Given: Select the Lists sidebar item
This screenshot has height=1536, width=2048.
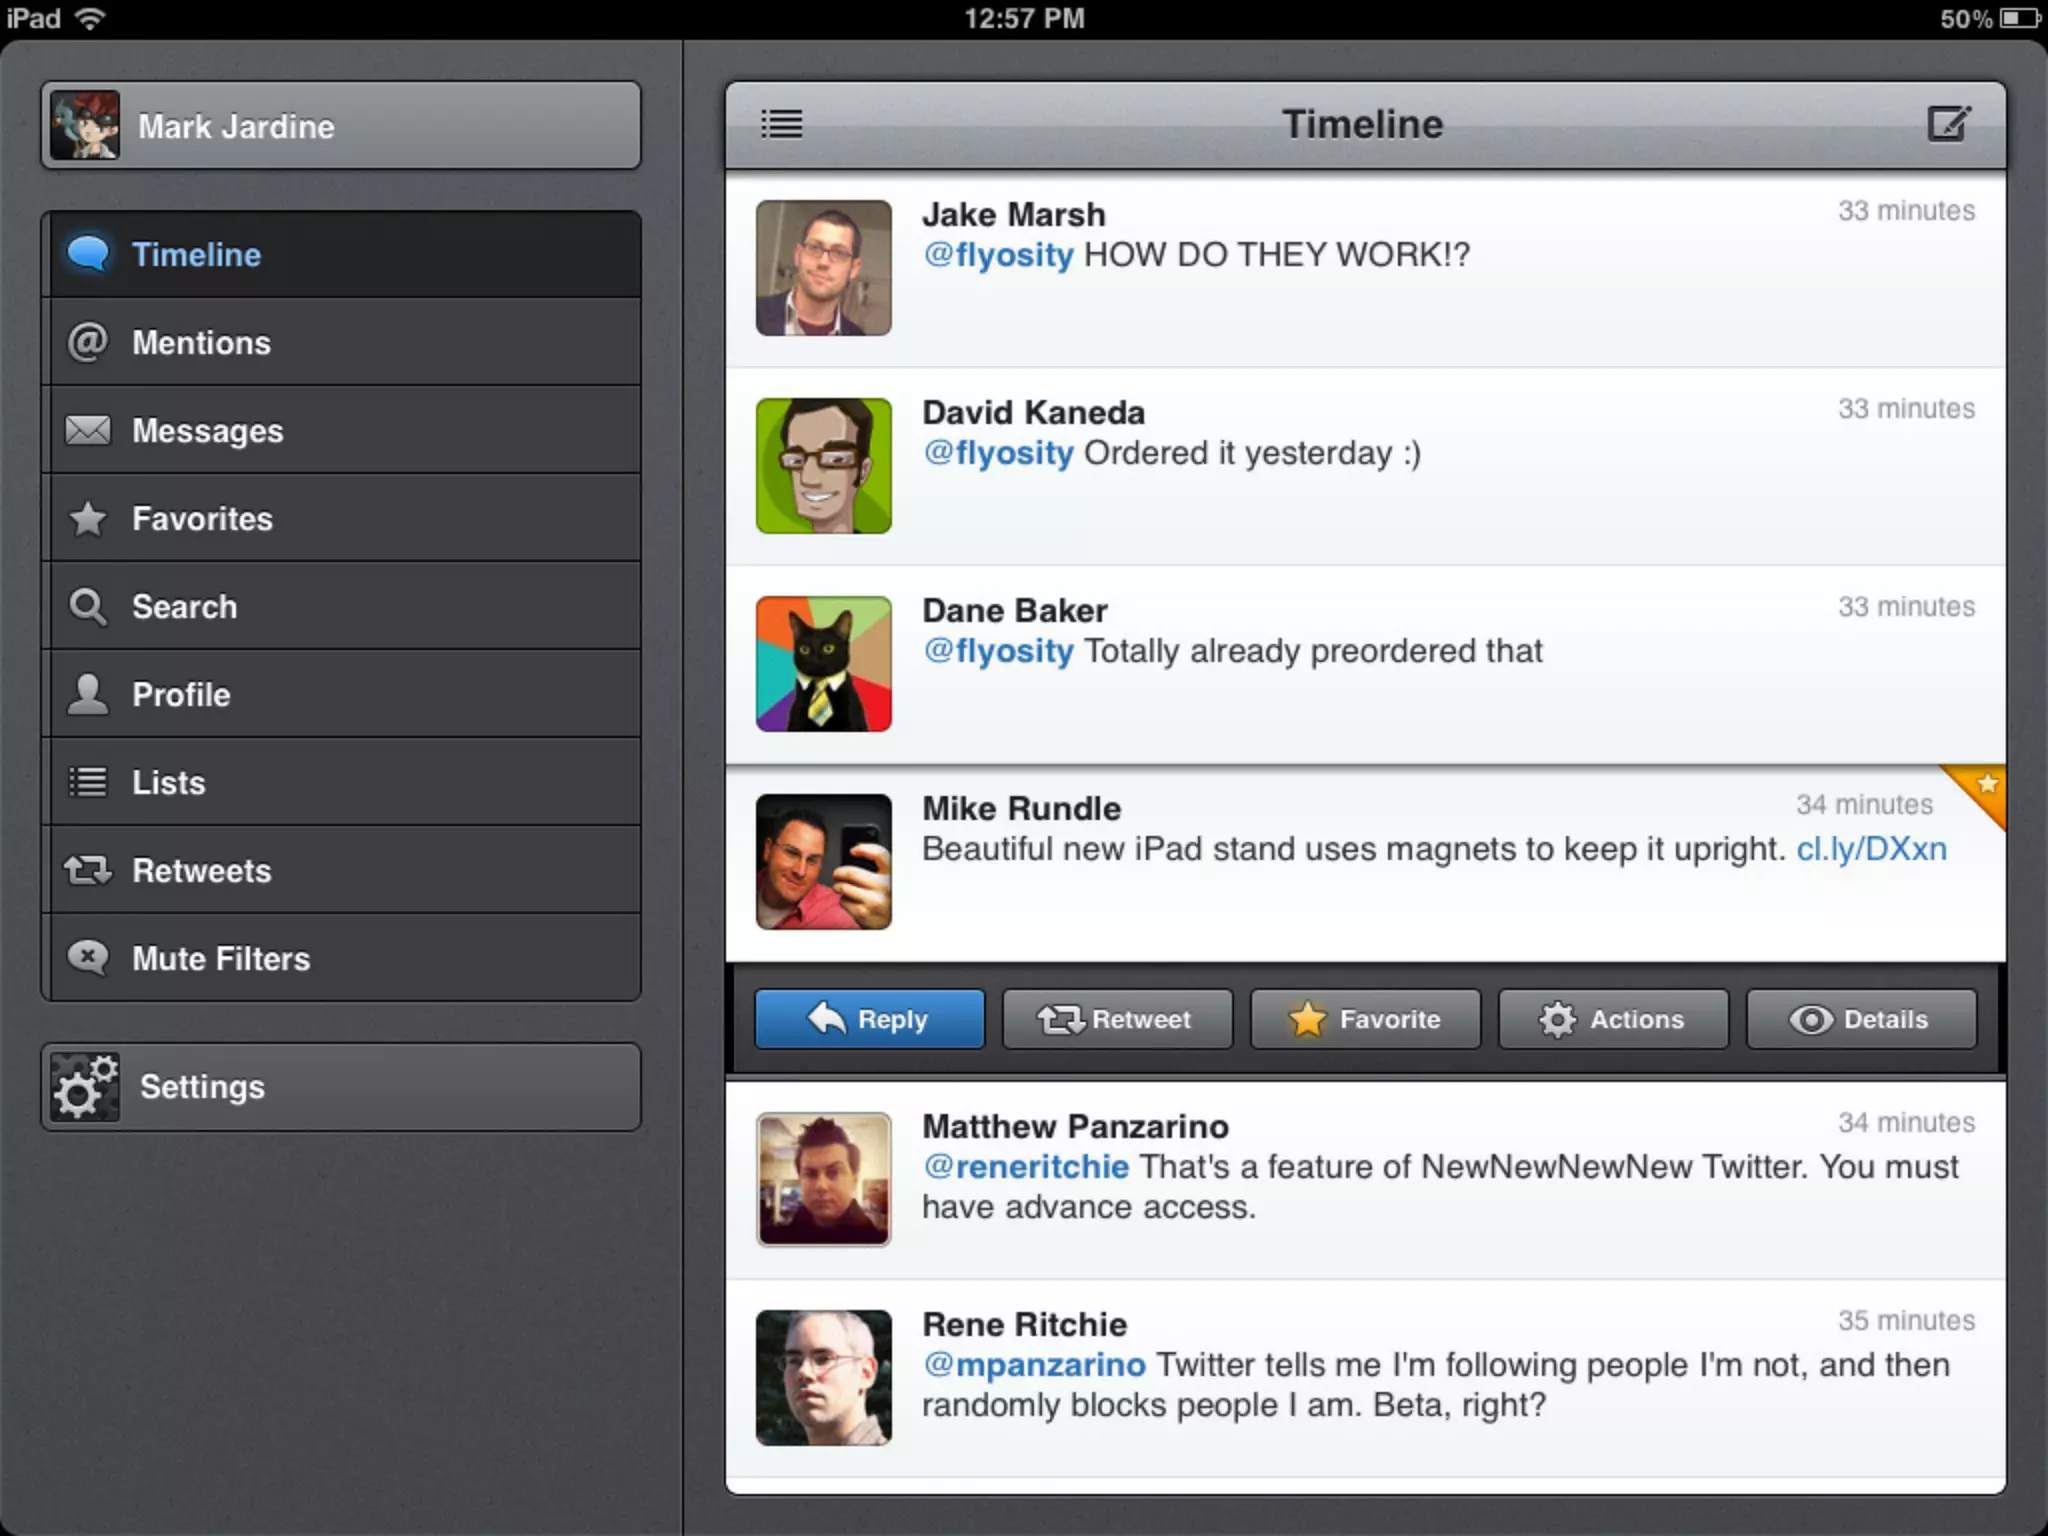Looking at the screenshot, I should point(341,782).
